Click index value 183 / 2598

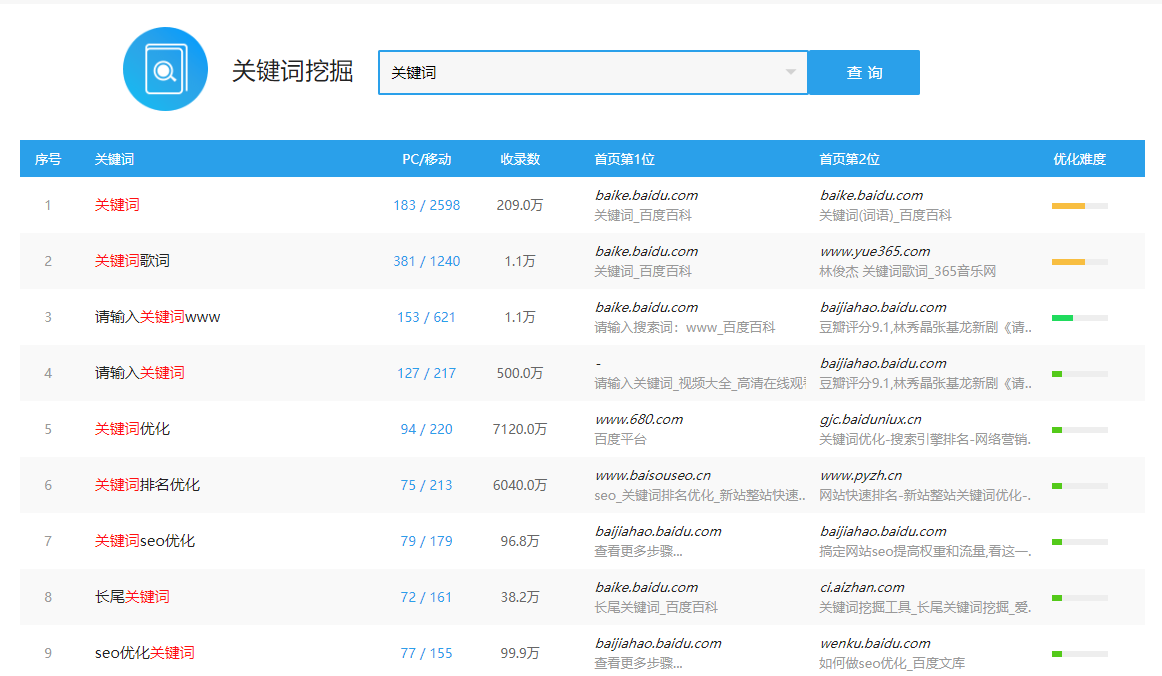point(427,205)
